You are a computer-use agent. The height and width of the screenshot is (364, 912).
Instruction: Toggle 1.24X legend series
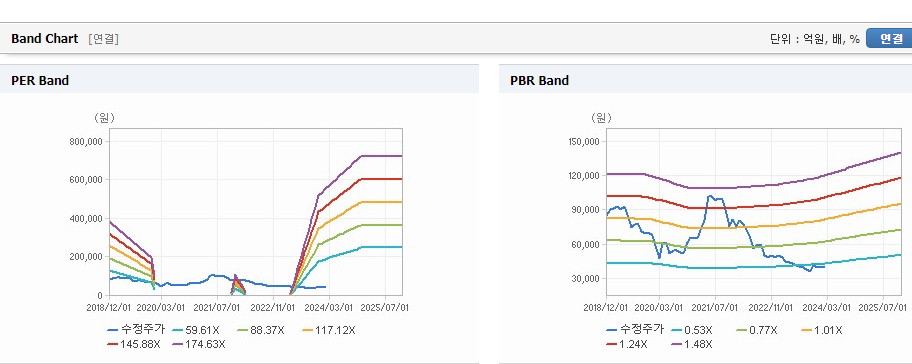point(626,344)
